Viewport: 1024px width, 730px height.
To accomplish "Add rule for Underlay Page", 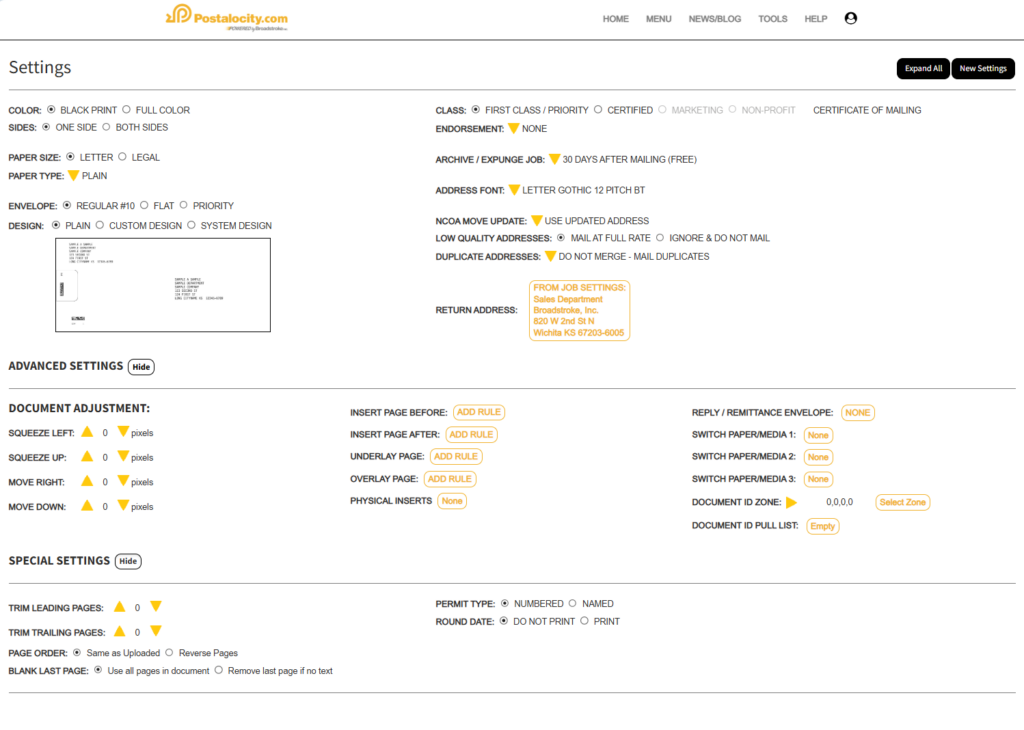I will [x=456, y=456].
